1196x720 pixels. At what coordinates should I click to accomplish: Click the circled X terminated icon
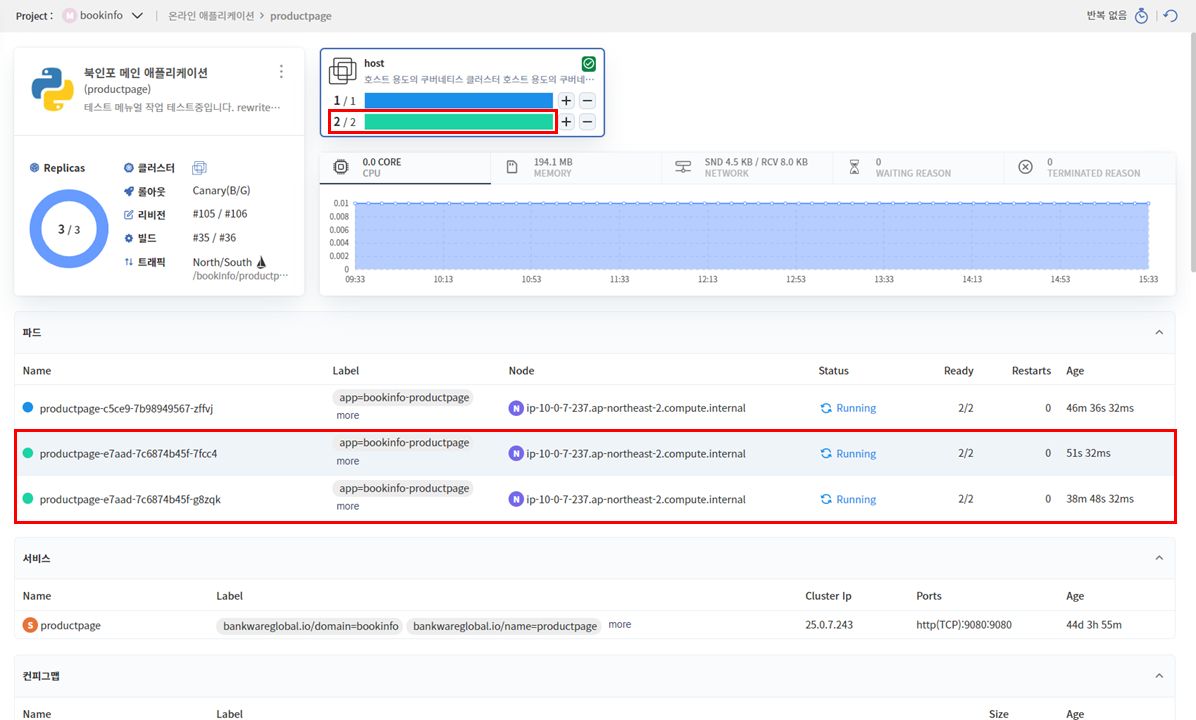click(x=1025, y=167)
